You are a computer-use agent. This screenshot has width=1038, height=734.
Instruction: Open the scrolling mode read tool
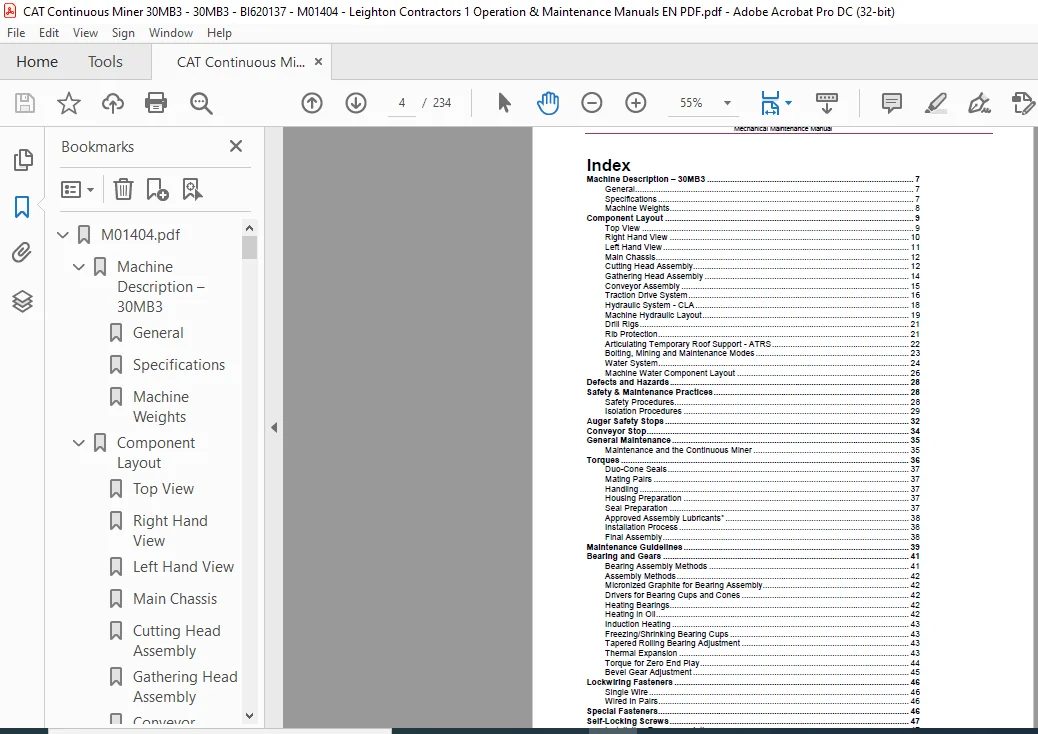tap(826, 103)
